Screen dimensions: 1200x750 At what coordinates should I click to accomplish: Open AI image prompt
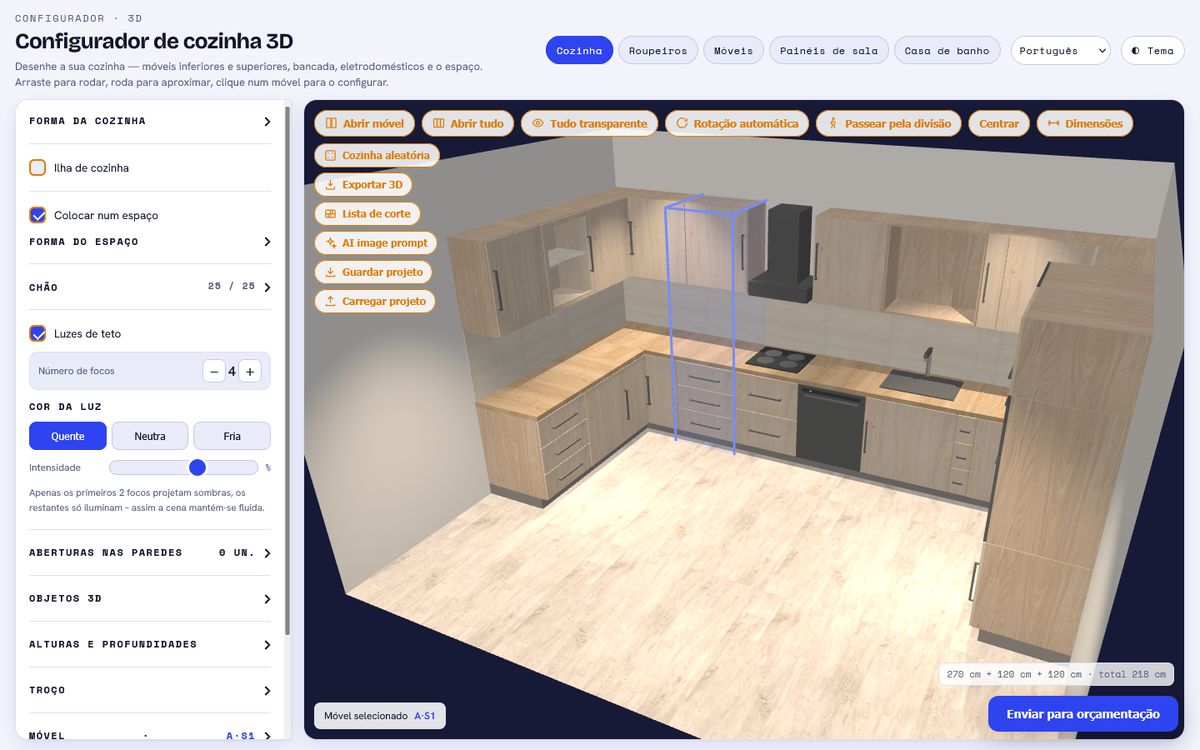[376, 243]
